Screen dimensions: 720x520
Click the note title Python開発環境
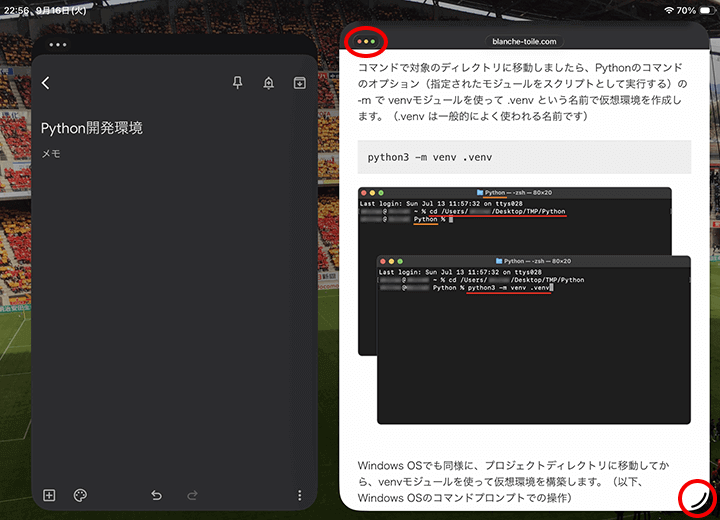pos(92,128)
